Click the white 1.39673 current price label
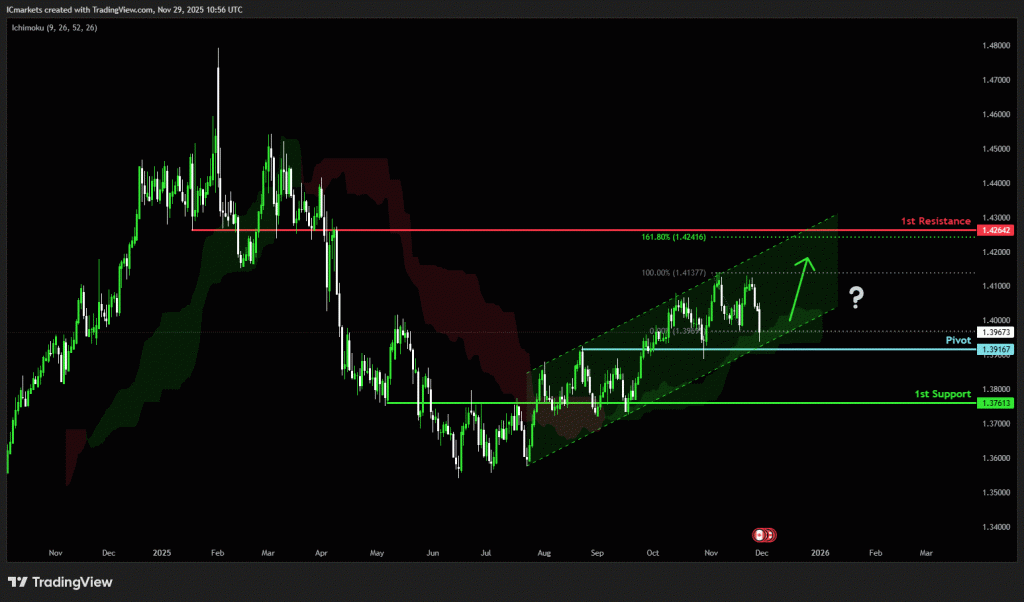1024x602 pixels. [997, 331]
